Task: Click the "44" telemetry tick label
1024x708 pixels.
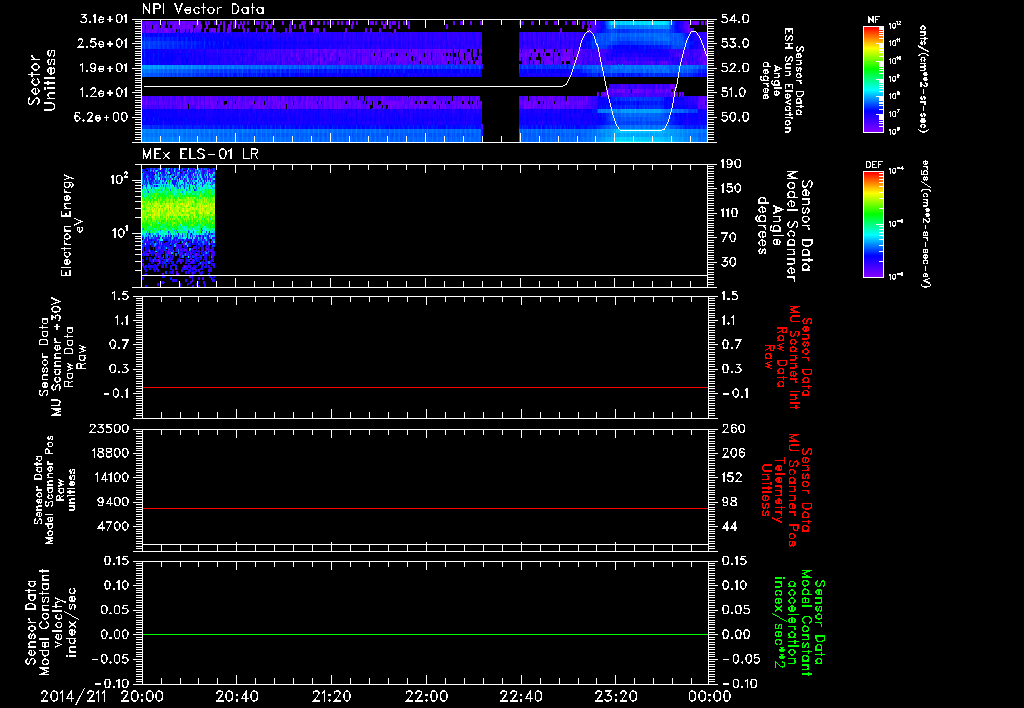Action: (729, 526)
